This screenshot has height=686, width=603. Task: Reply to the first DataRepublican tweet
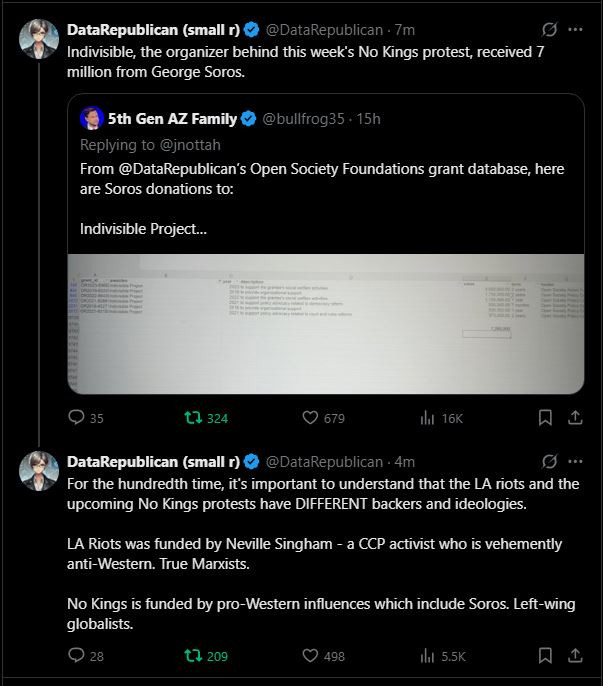[x=77, y=418]
